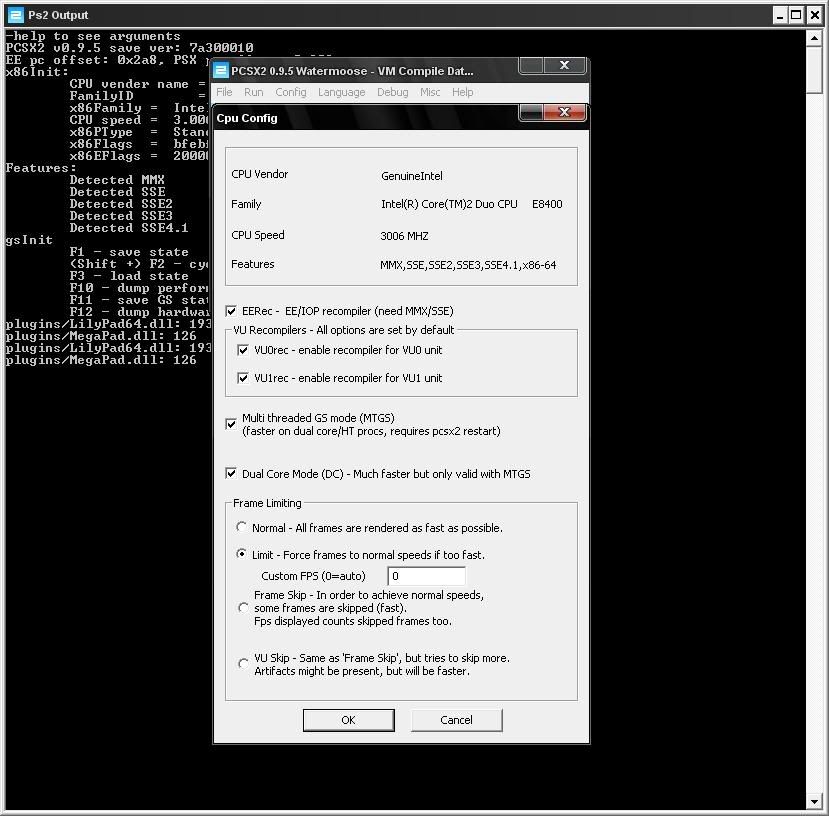The width and height of the screenshot is (829, 816).
Task: Click the Custom FPS input field
Action: click(425, 576)
